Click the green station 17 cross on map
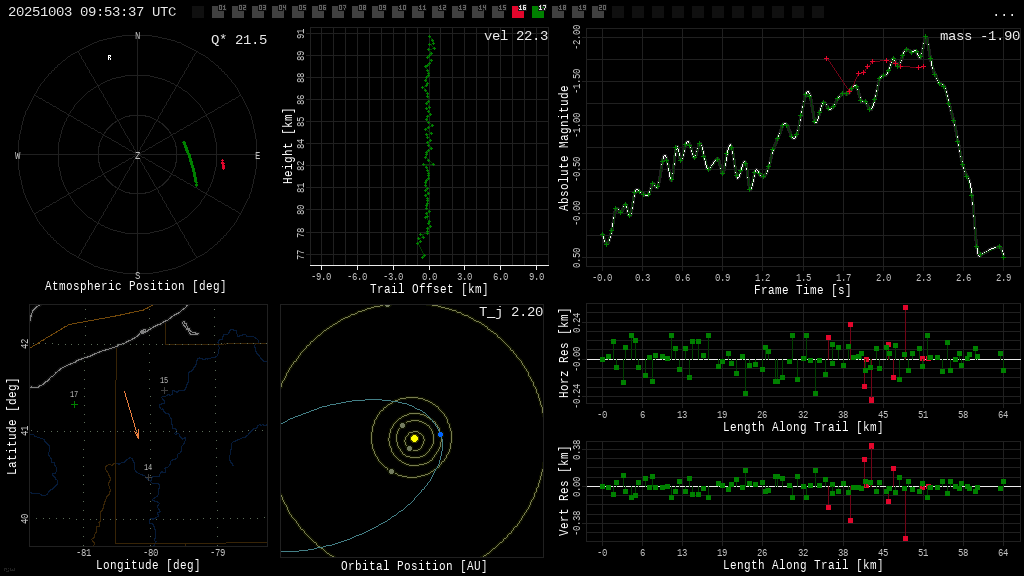Image resolution: width=1024 pixels, height=576 pixels. pyautogui.click(x=74, y=405)
